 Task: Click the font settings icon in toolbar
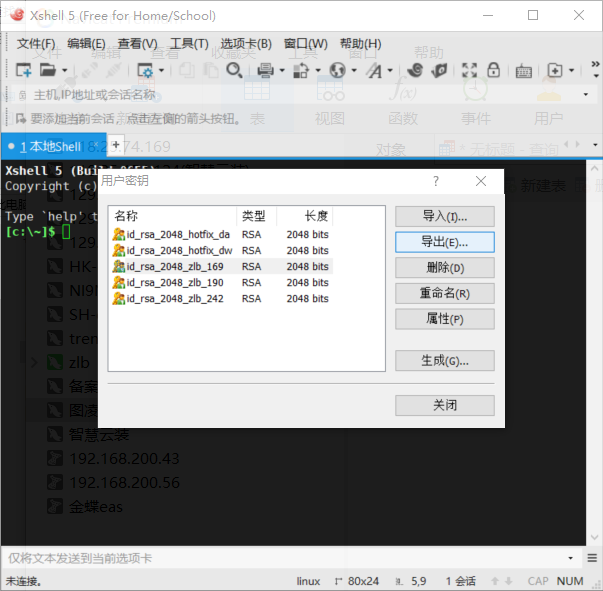[x=374, y=70]
